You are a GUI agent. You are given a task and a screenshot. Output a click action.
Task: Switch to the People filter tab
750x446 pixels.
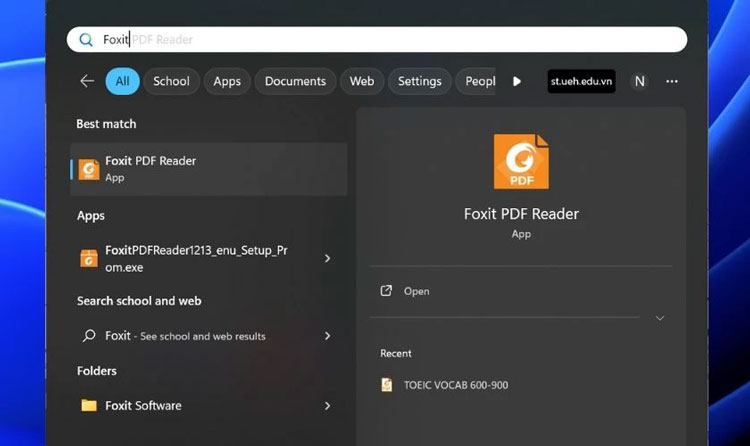pos(476,81)
